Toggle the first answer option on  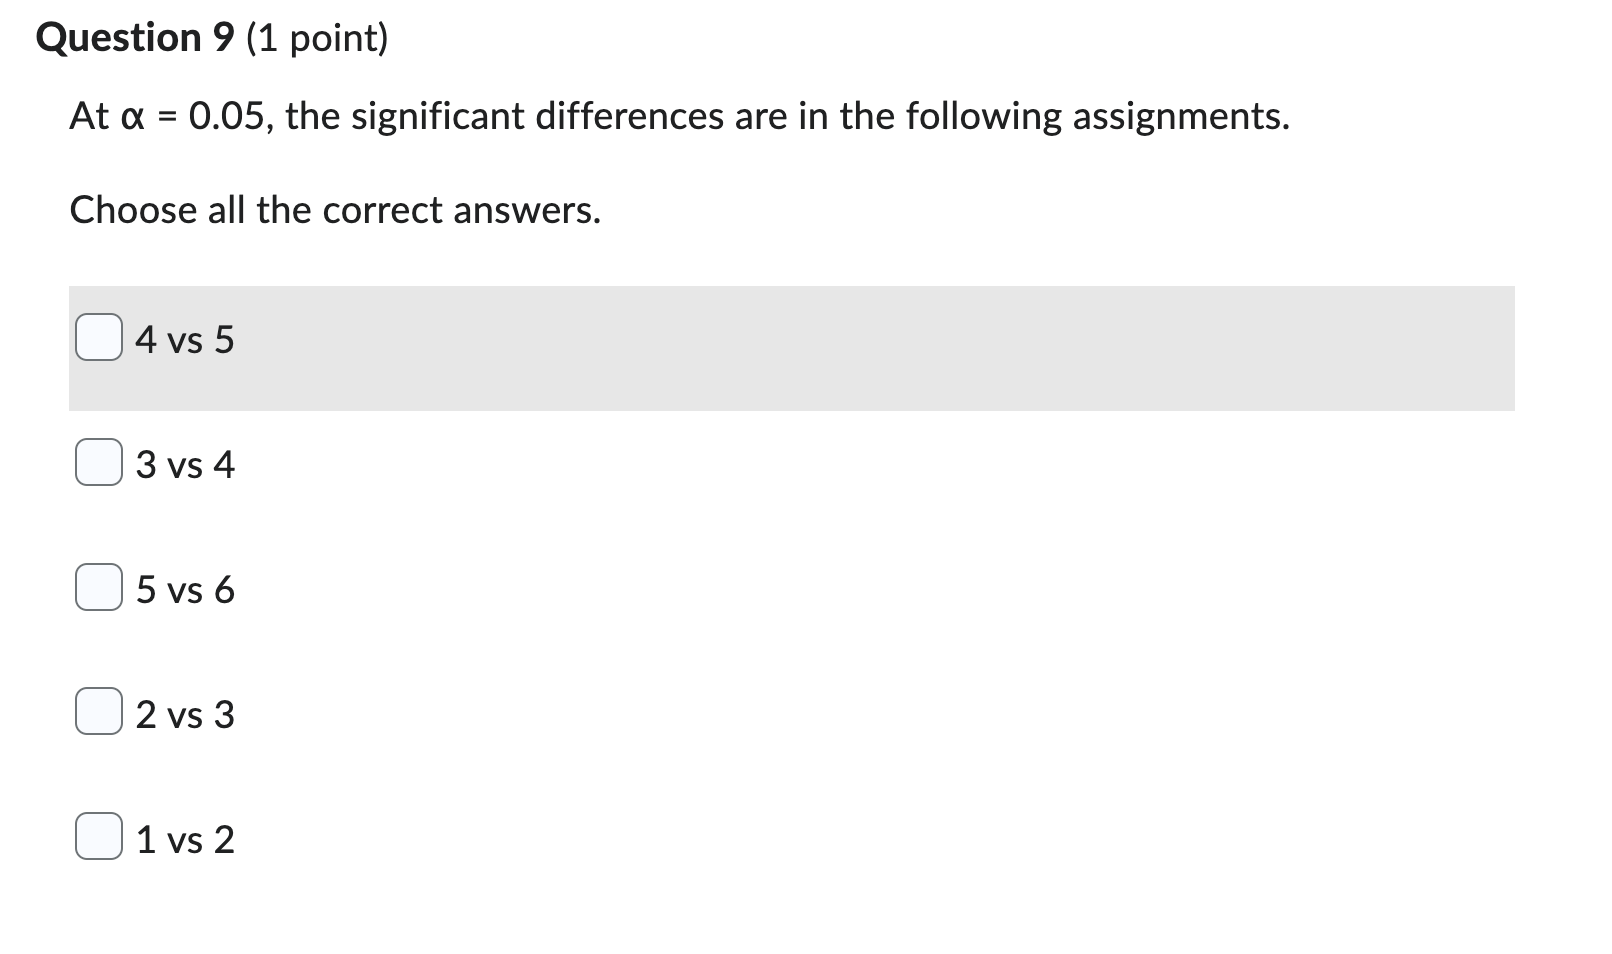tap(98, 340)
